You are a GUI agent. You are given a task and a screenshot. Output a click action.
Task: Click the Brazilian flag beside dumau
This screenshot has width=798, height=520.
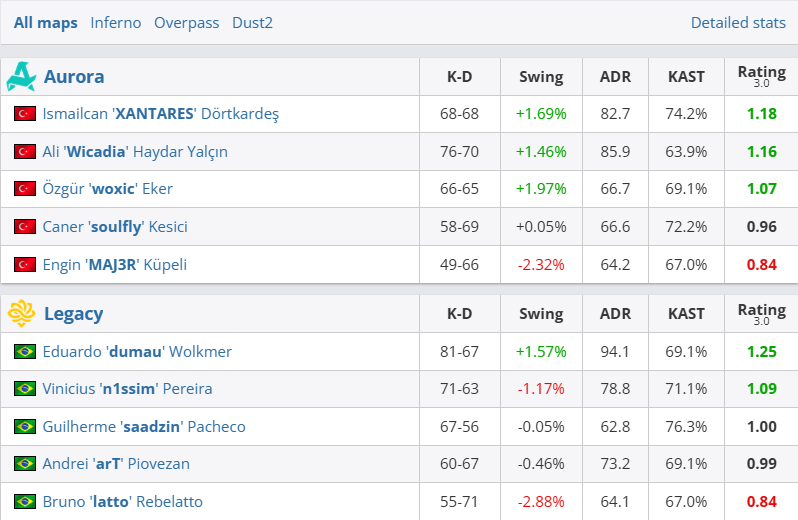pyautogui.click(x=25, y=351)
